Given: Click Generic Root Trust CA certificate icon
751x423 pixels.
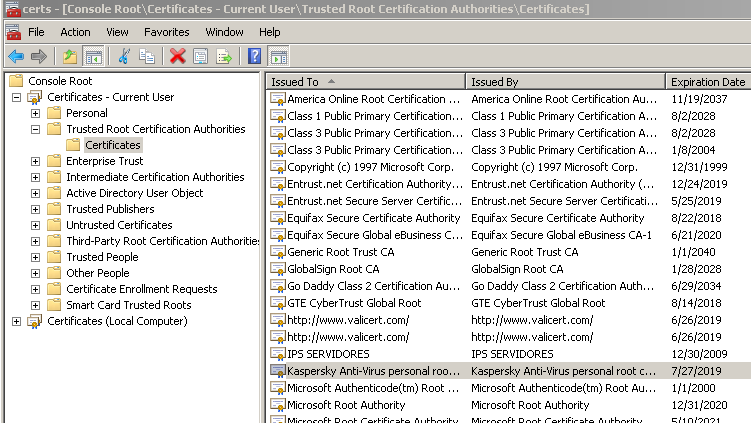Looking at the screenshot, I should (278, 252).
